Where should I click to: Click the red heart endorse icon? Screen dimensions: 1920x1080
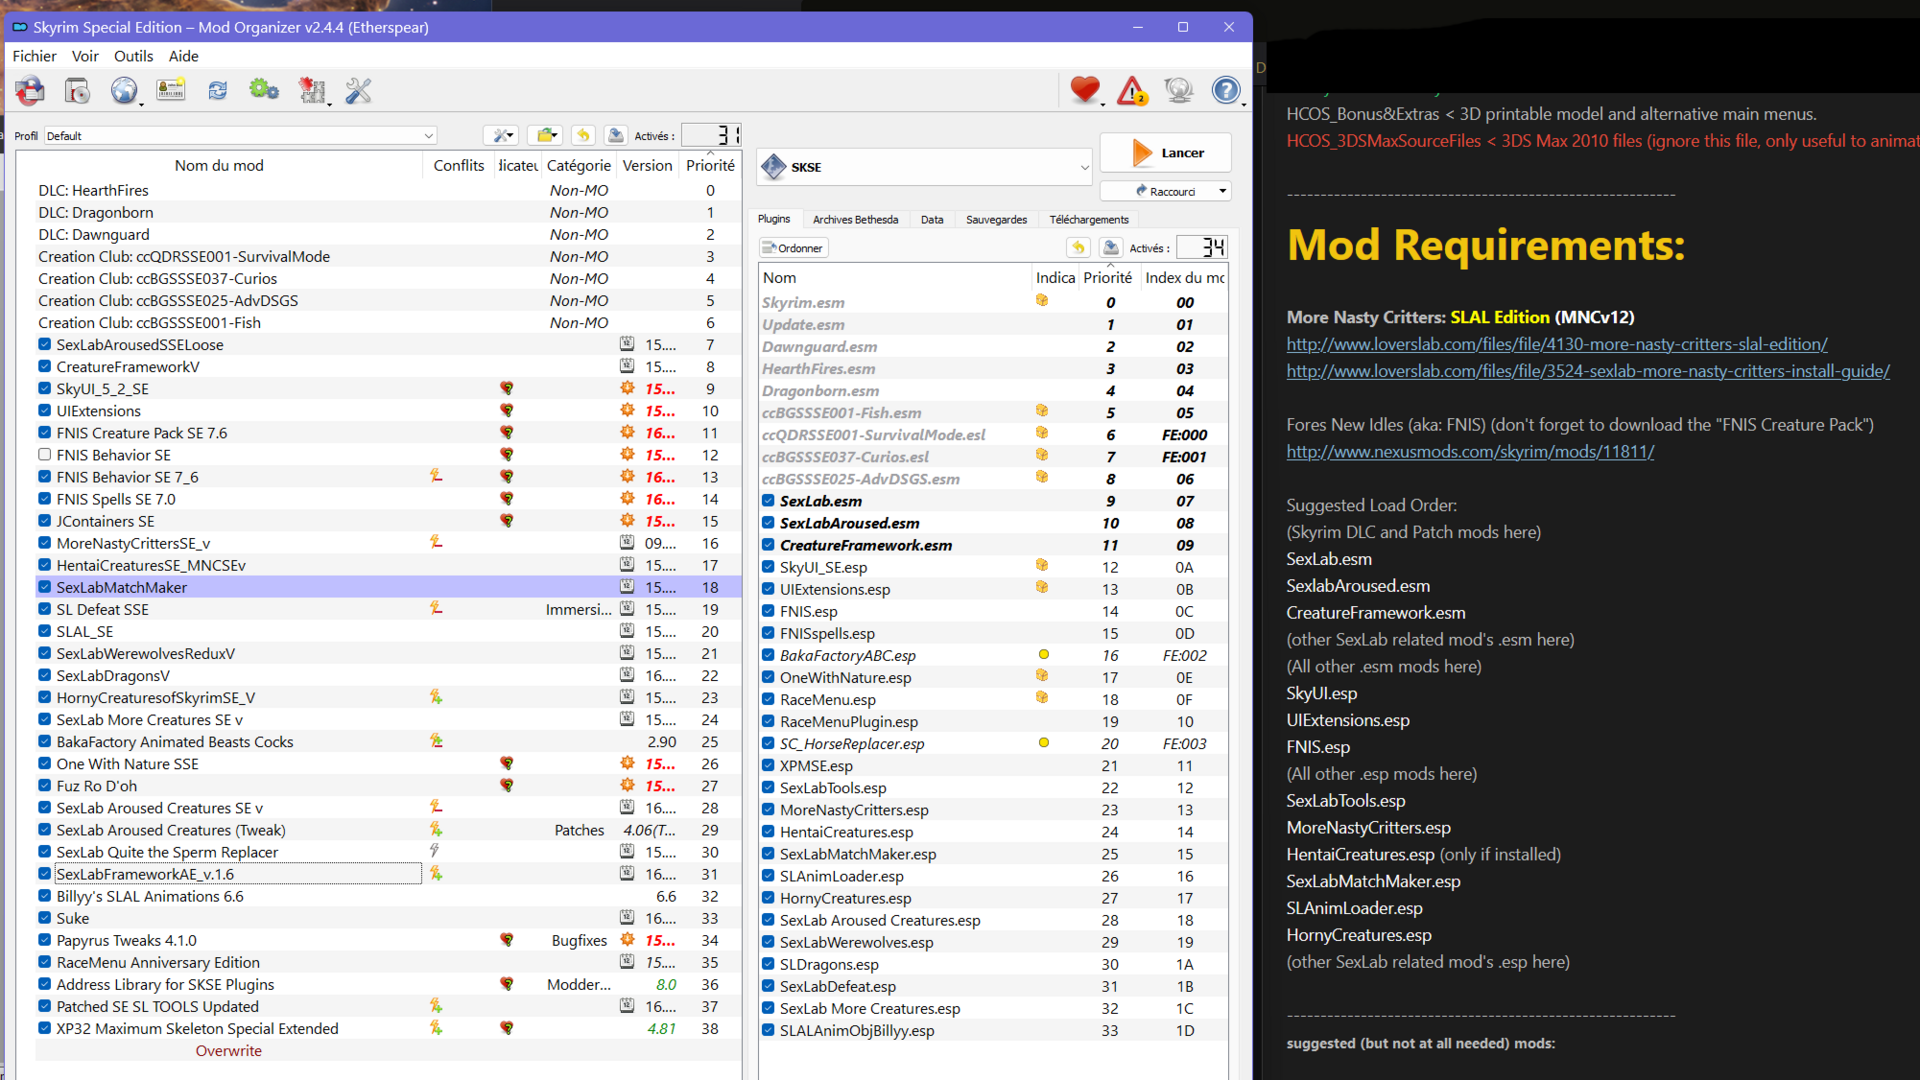(1085, 91)
